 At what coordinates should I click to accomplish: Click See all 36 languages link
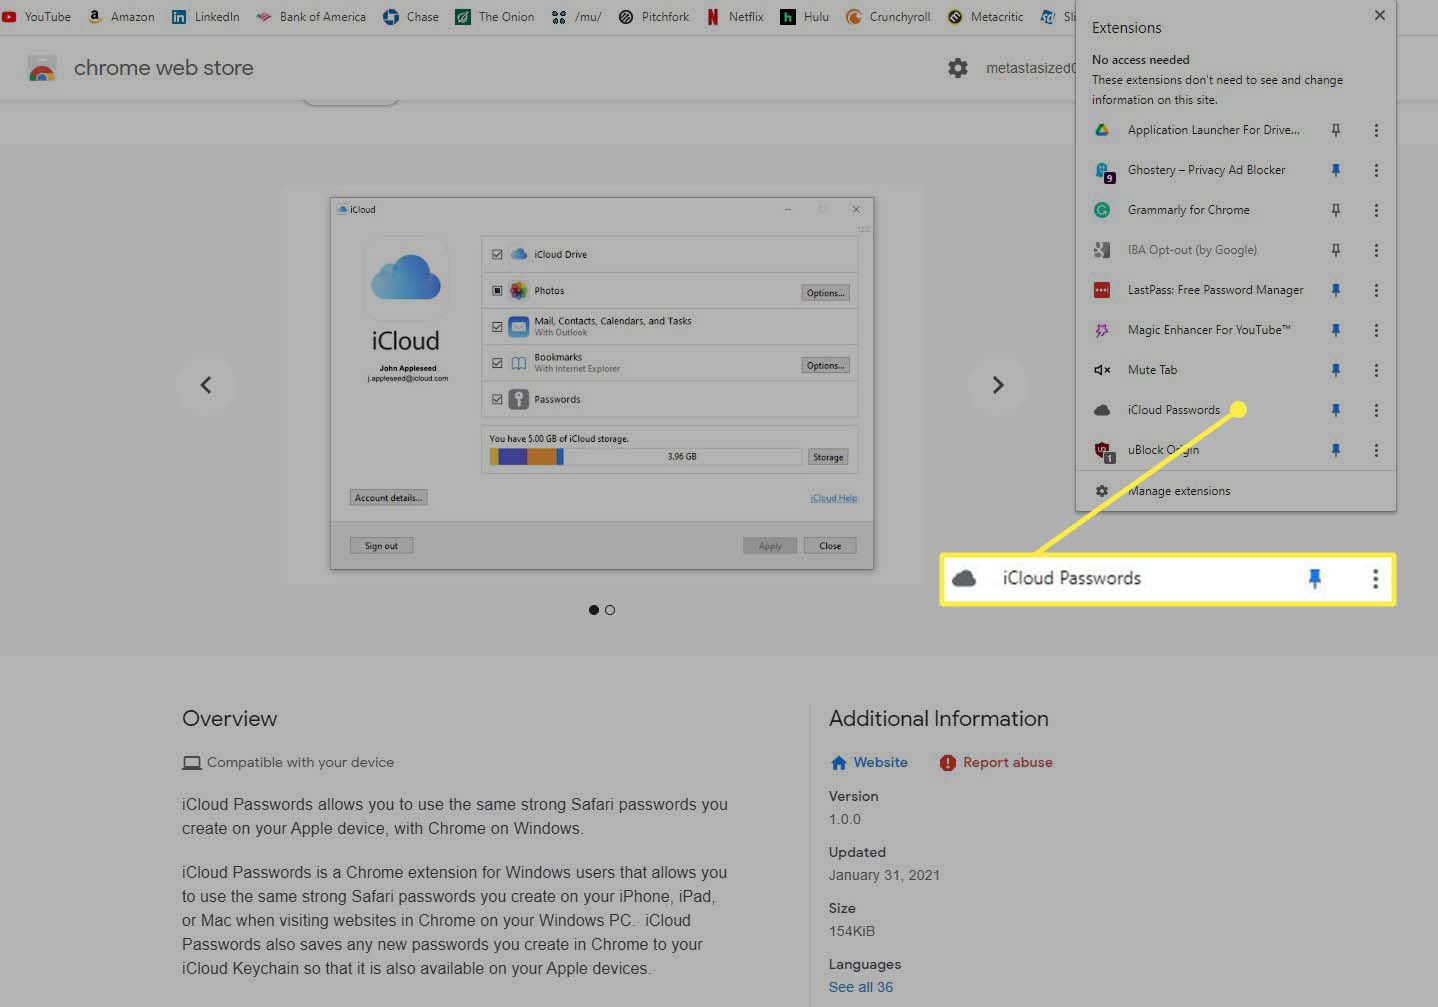861,987
